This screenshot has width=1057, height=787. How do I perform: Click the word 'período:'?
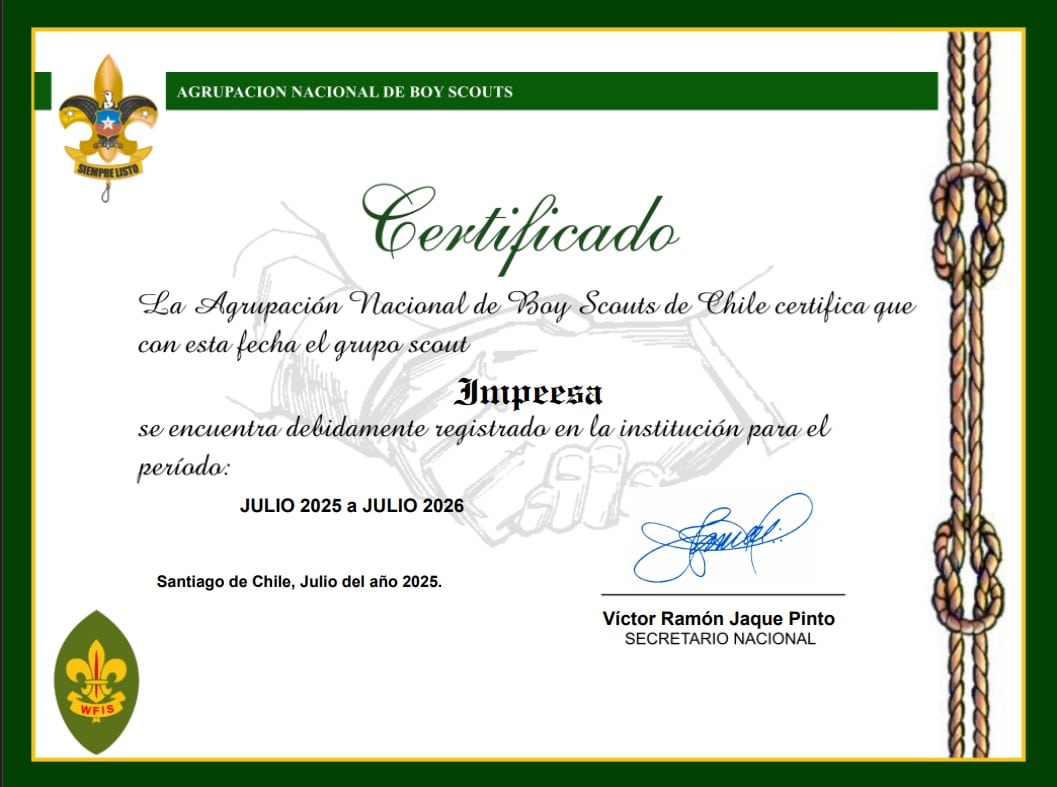pos(184,467)
